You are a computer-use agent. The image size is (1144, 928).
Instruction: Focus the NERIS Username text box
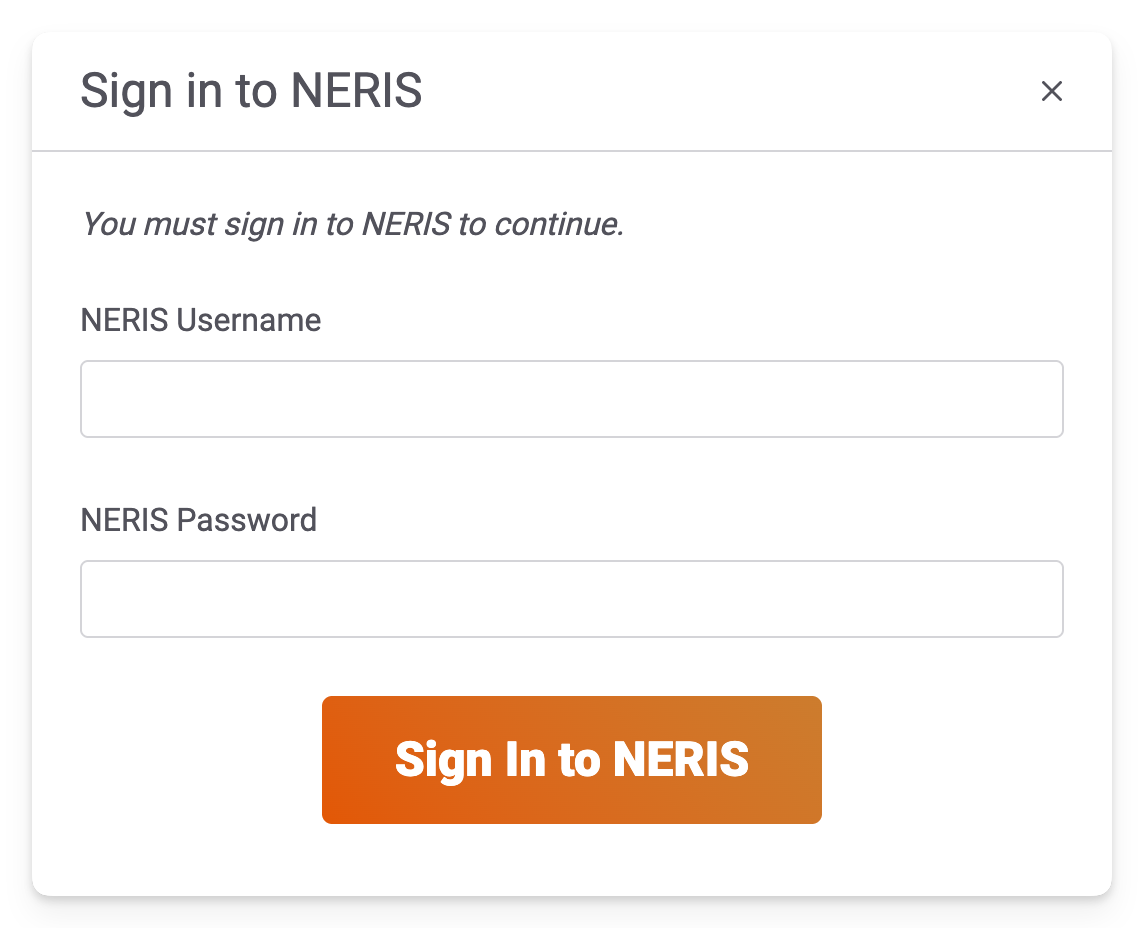(x=571, y=399)
